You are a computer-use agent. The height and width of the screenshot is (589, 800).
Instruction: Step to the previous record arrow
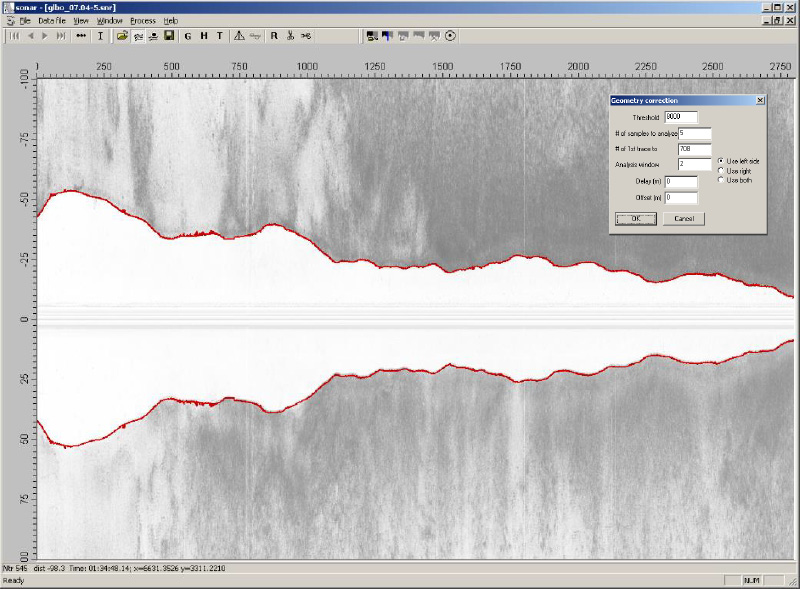31,36
